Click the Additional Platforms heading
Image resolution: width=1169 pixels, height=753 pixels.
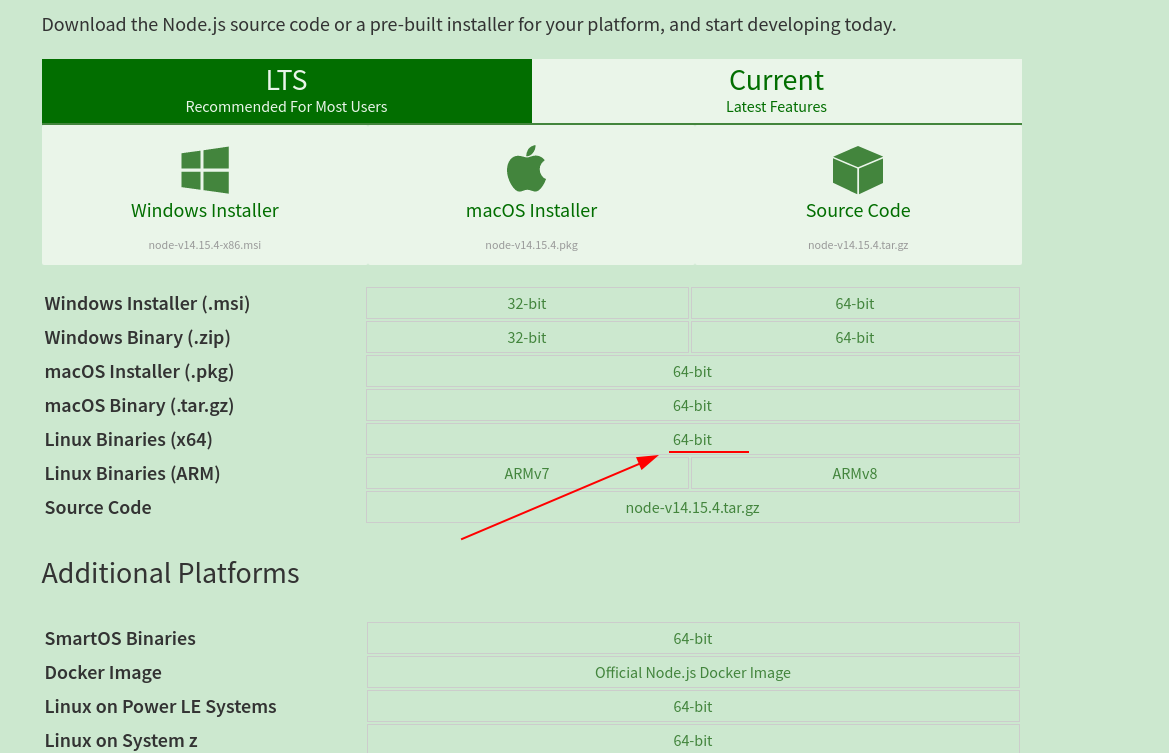point(171,573)
